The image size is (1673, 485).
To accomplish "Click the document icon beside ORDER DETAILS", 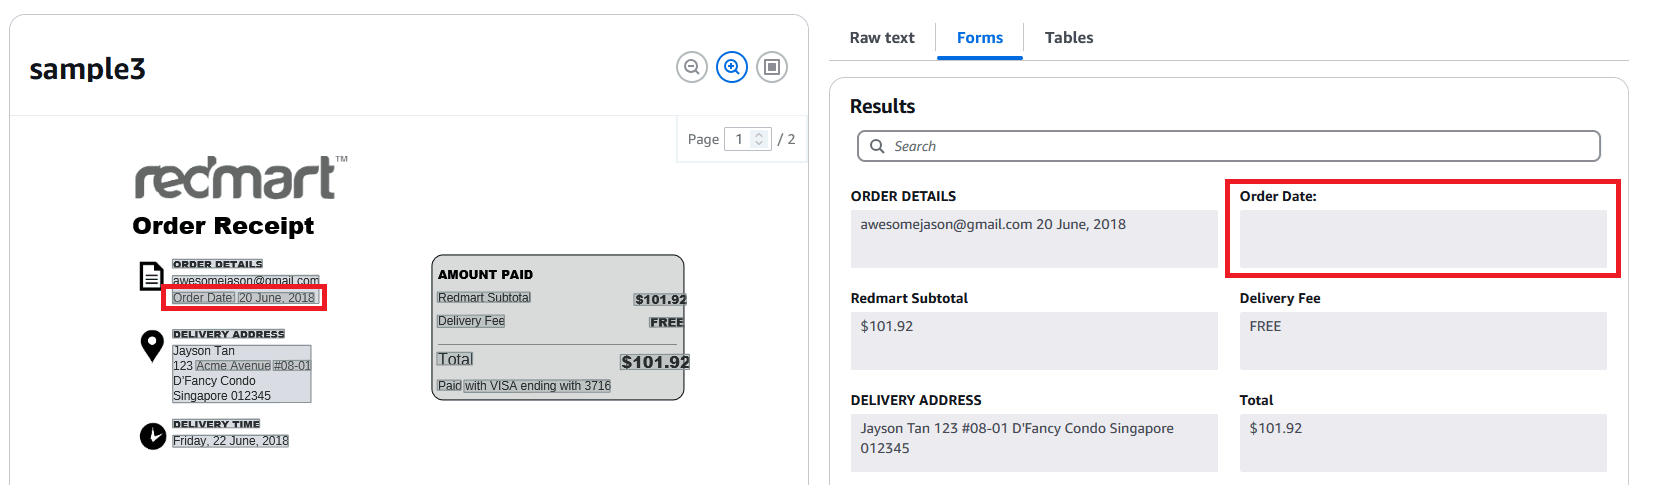I will pyautogui.click(x=151, y=276).
